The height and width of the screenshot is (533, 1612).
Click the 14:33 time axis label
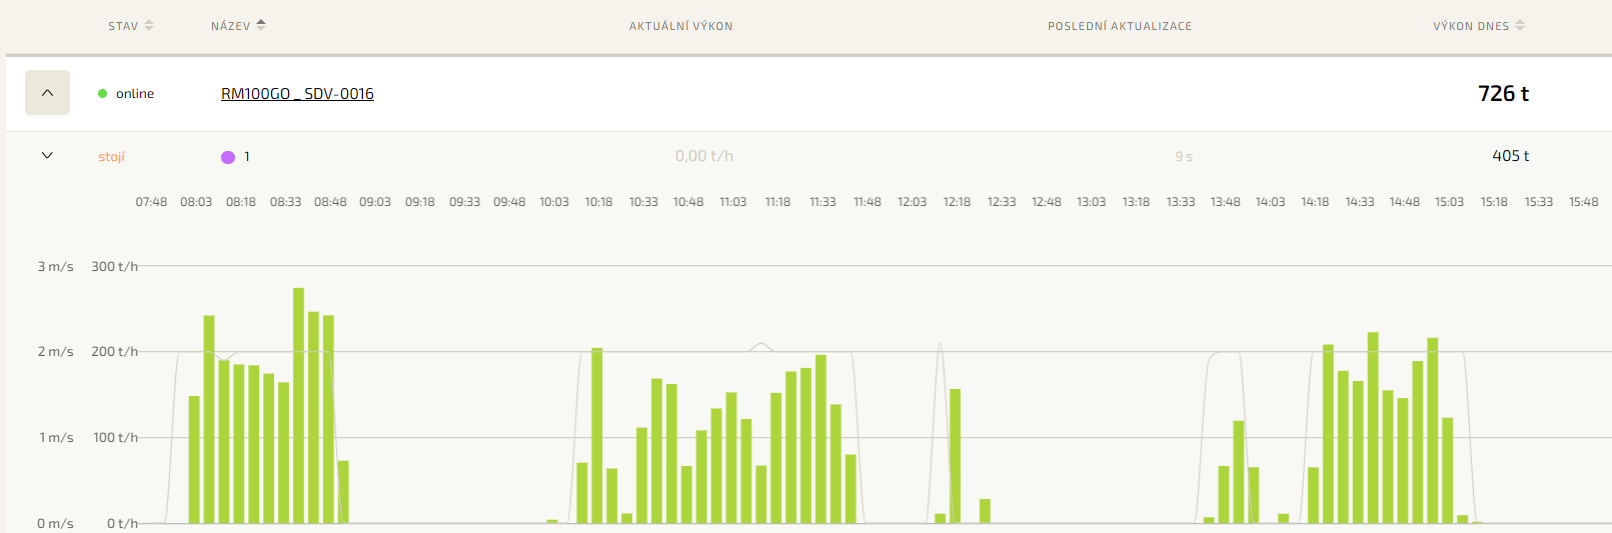pos(1360,202)
